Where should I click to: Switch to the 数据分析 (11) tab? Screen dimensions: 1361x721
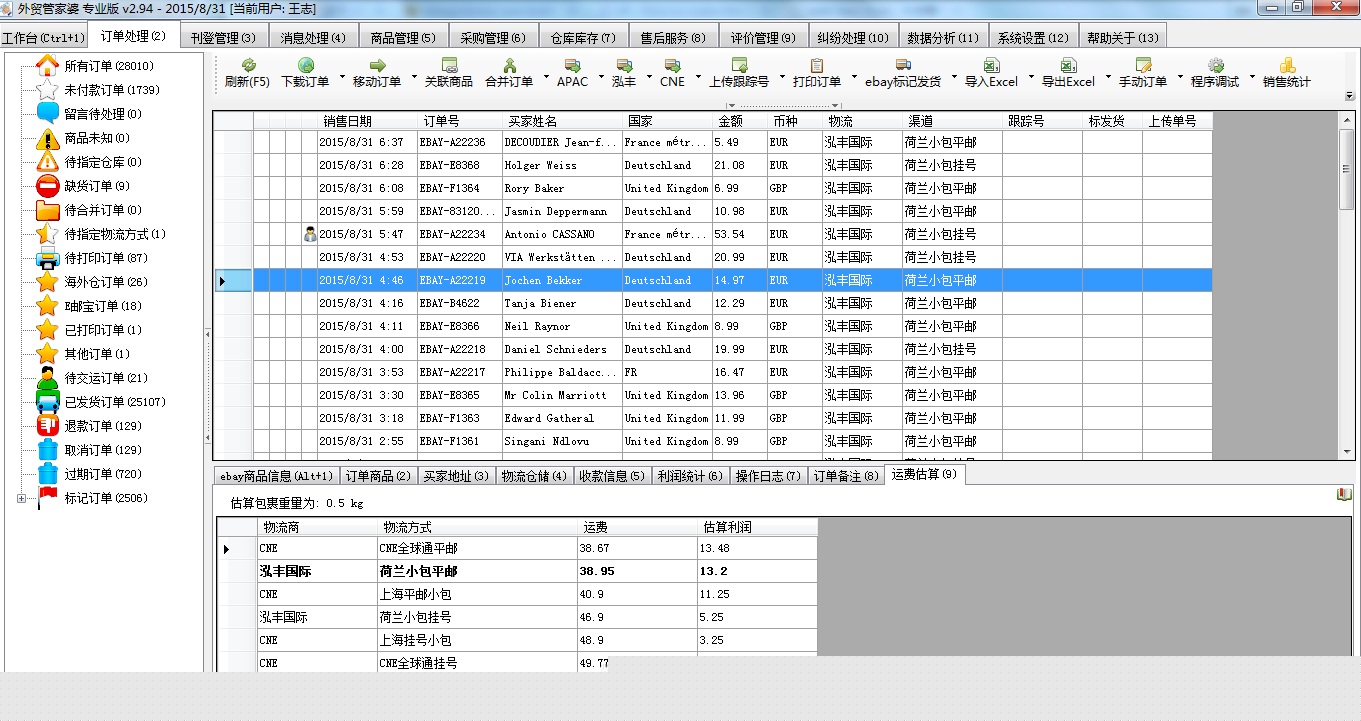point(943,38)
